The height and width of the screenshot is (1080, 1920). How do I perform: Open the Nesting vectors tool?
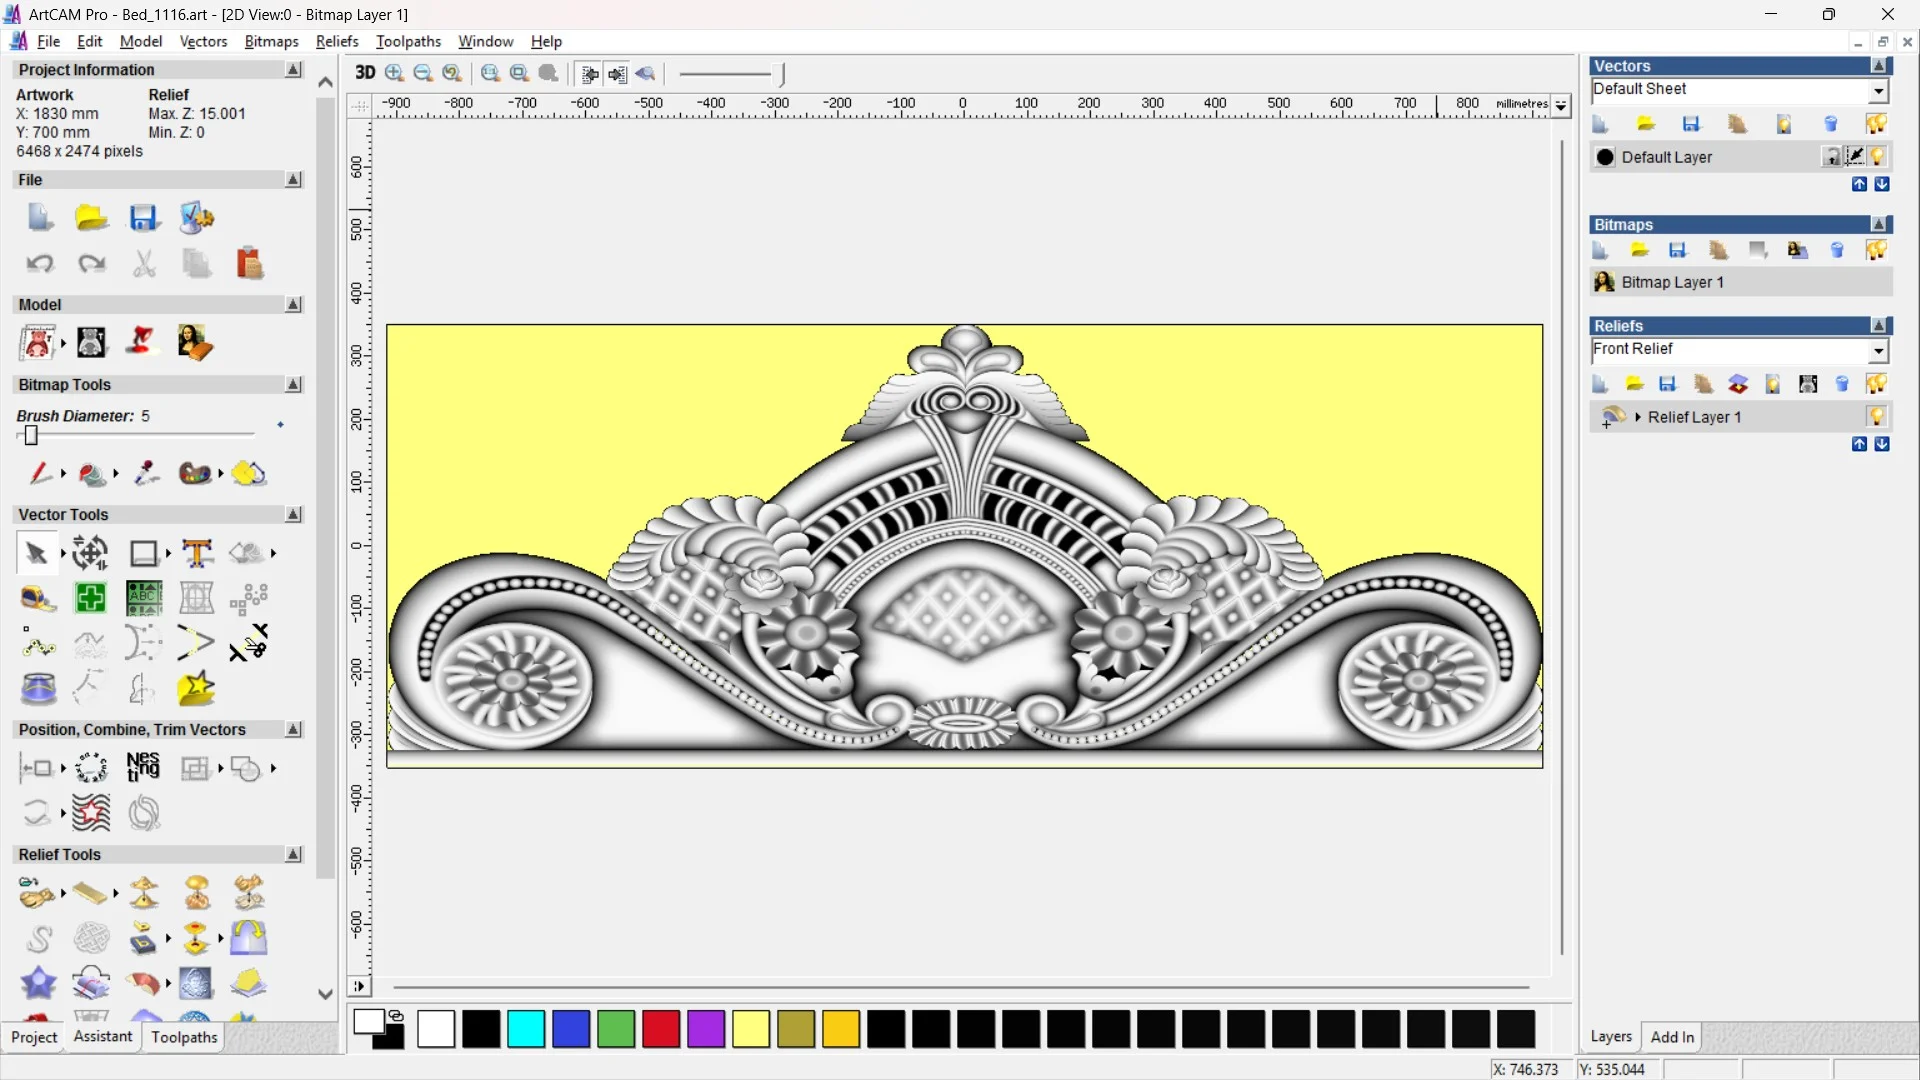tap(143, 768)
